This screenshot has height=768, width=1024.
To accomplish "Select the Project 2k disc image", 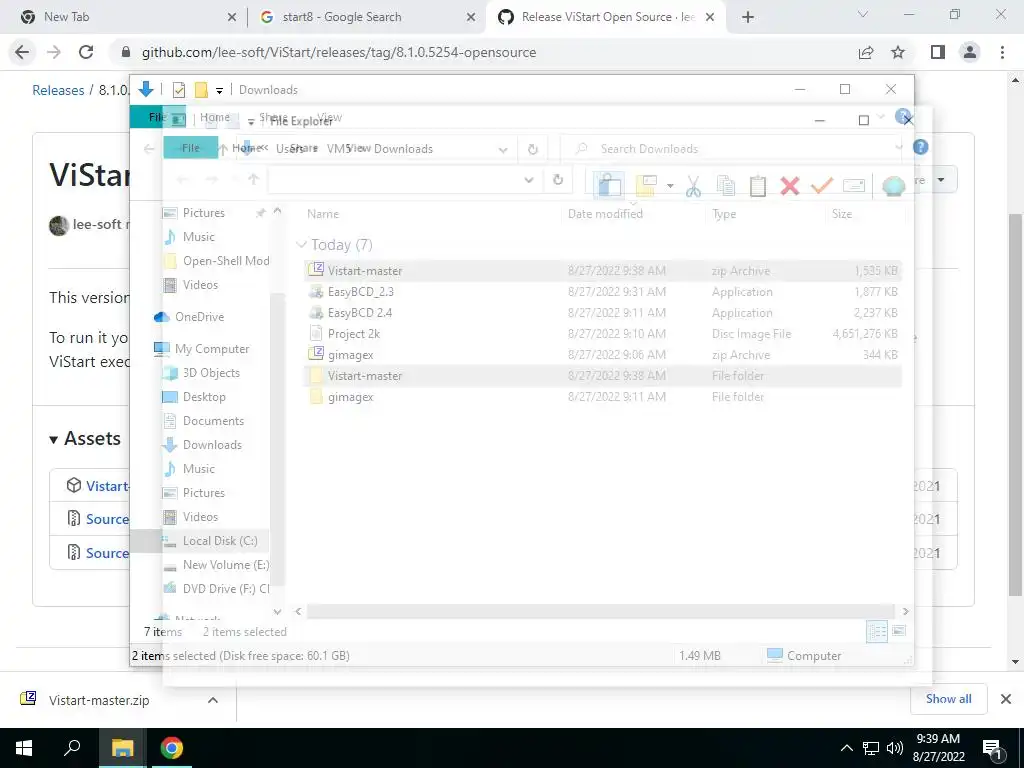I will pos(602,334).
